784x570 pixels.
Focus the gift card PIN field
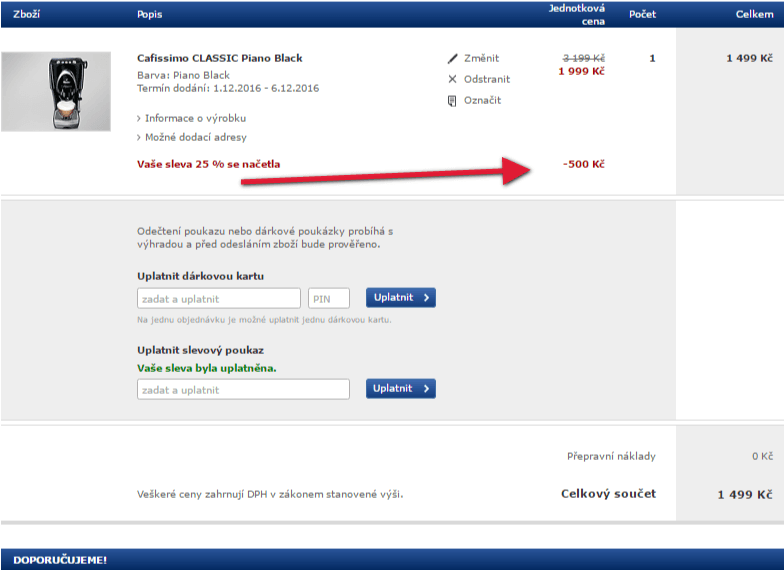pos(328,298)
